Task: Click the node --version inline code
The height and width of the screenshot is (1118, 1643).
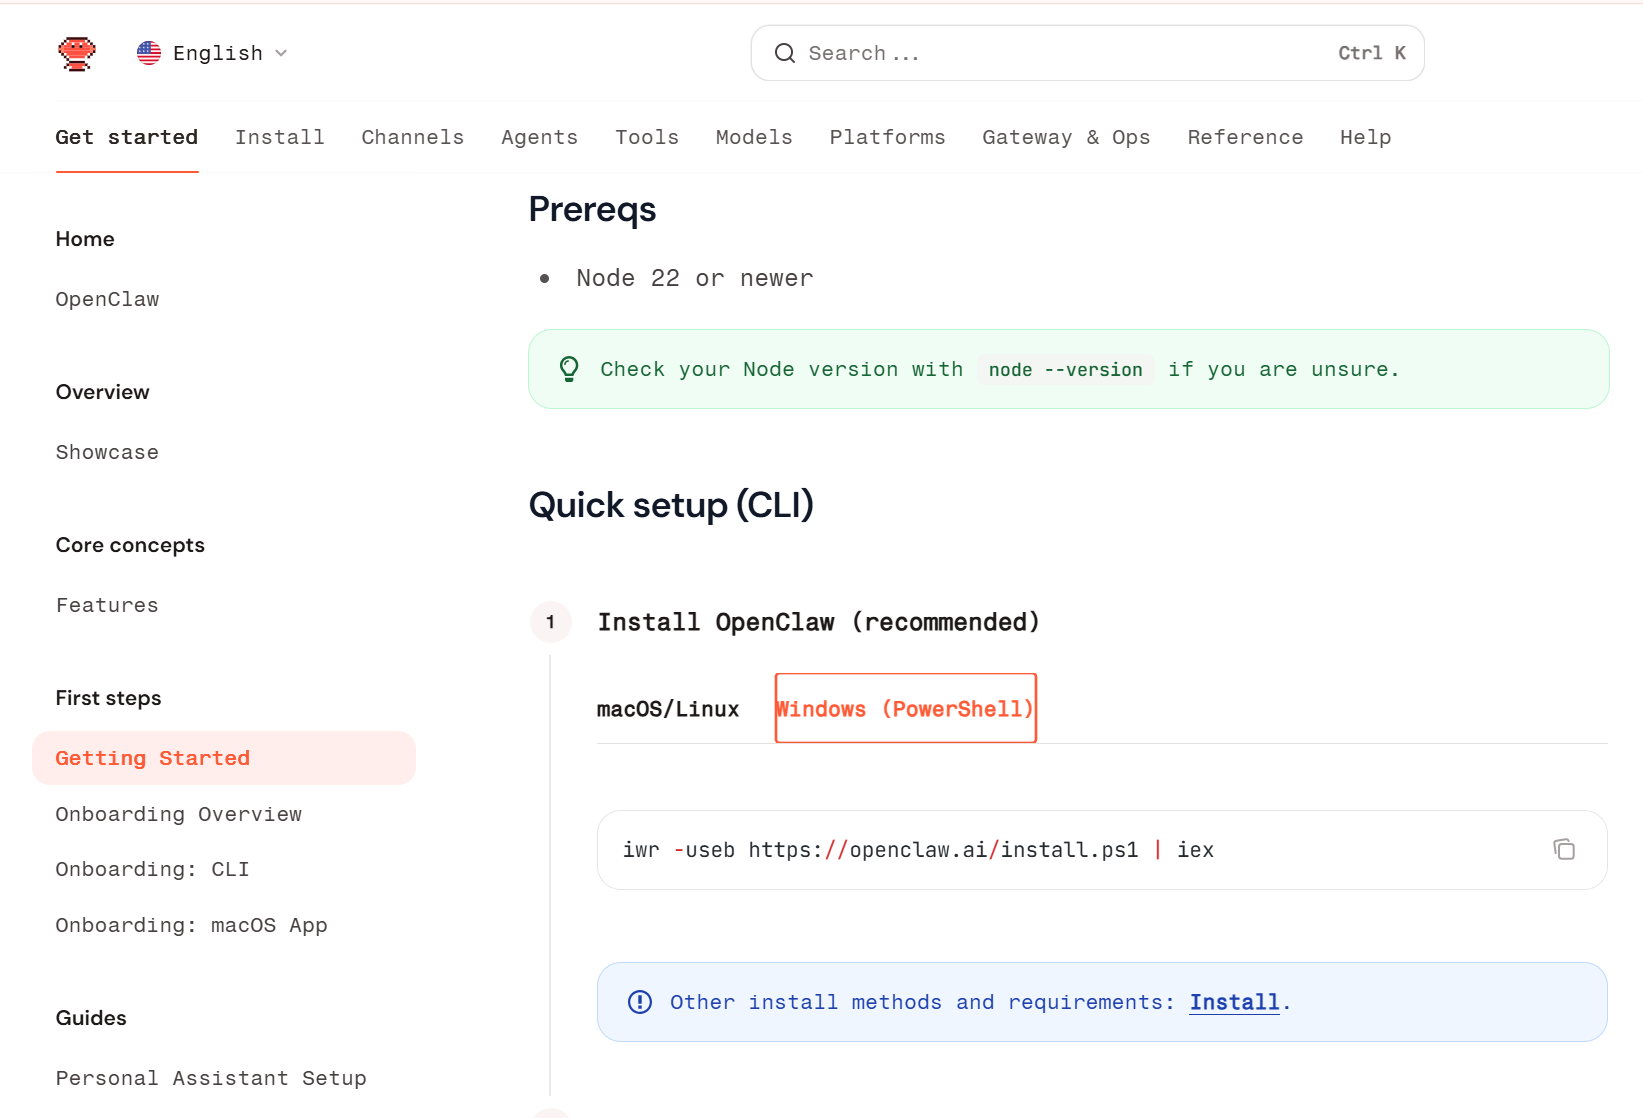Action: coord(1066,370)
